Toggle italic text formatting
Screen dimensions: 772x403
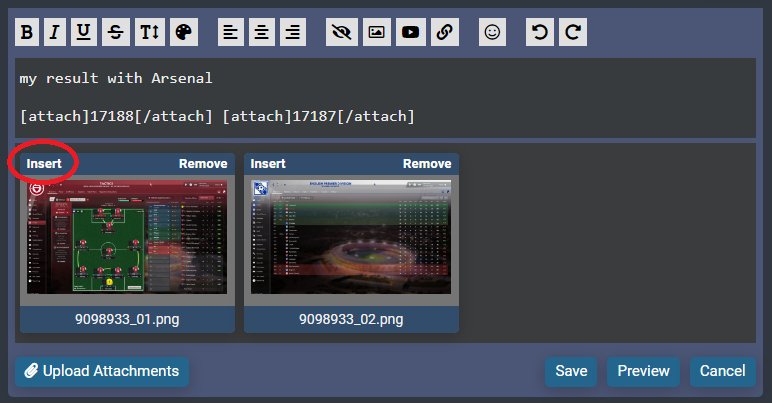[x=55, y=32]
